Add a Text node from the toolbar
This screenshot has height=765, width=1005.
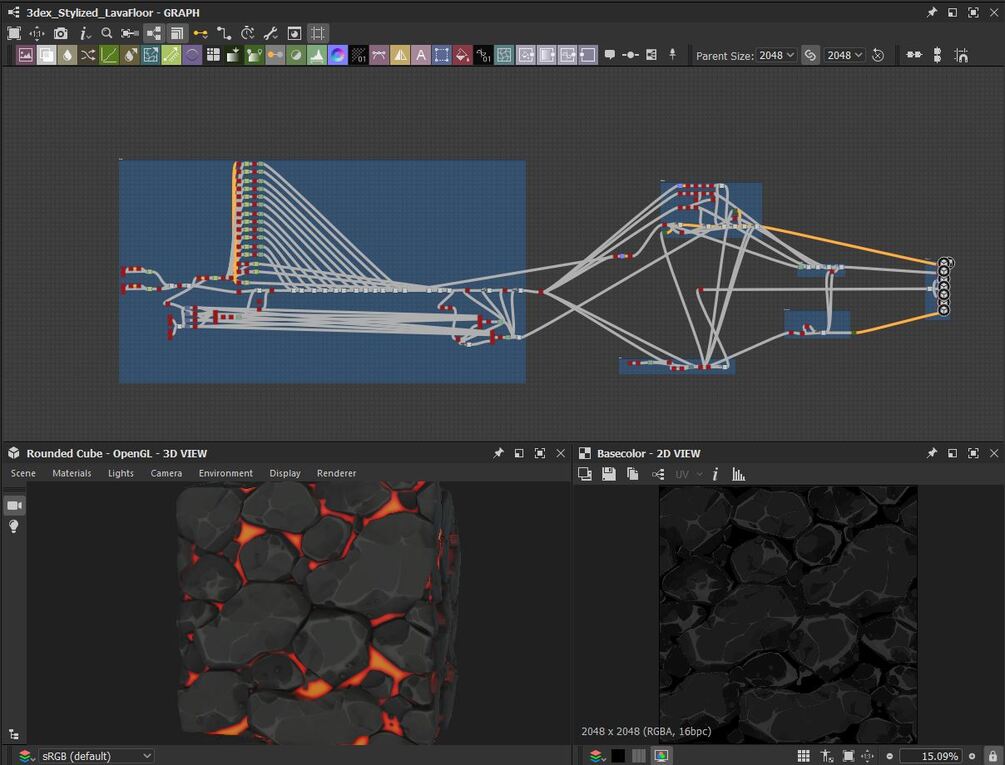click(421, 55)
